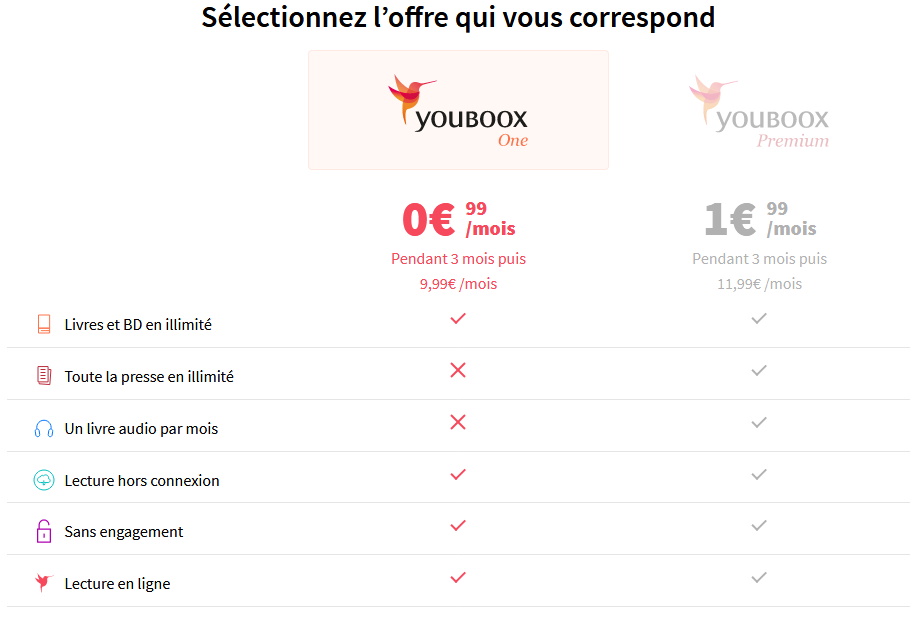Viewport: 915px width, 638px height.
Task: Click the 1€99 /mois Premium price
Action: click(760, 219)
